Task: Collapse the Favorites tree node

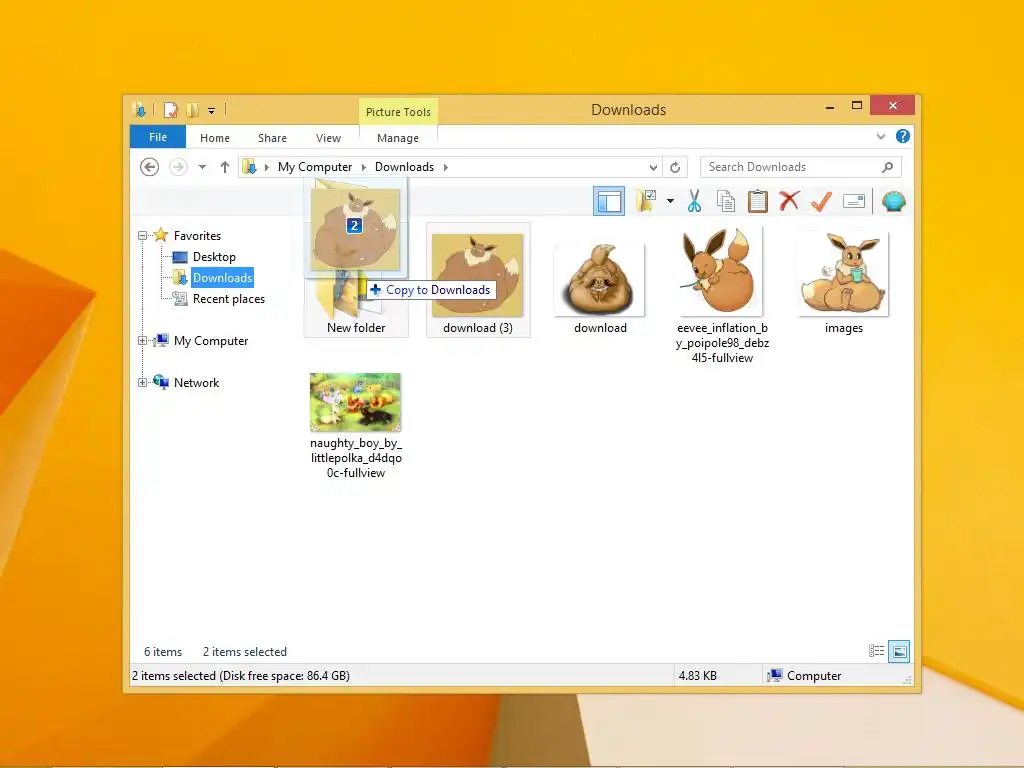Action: (x=142, y=235)
